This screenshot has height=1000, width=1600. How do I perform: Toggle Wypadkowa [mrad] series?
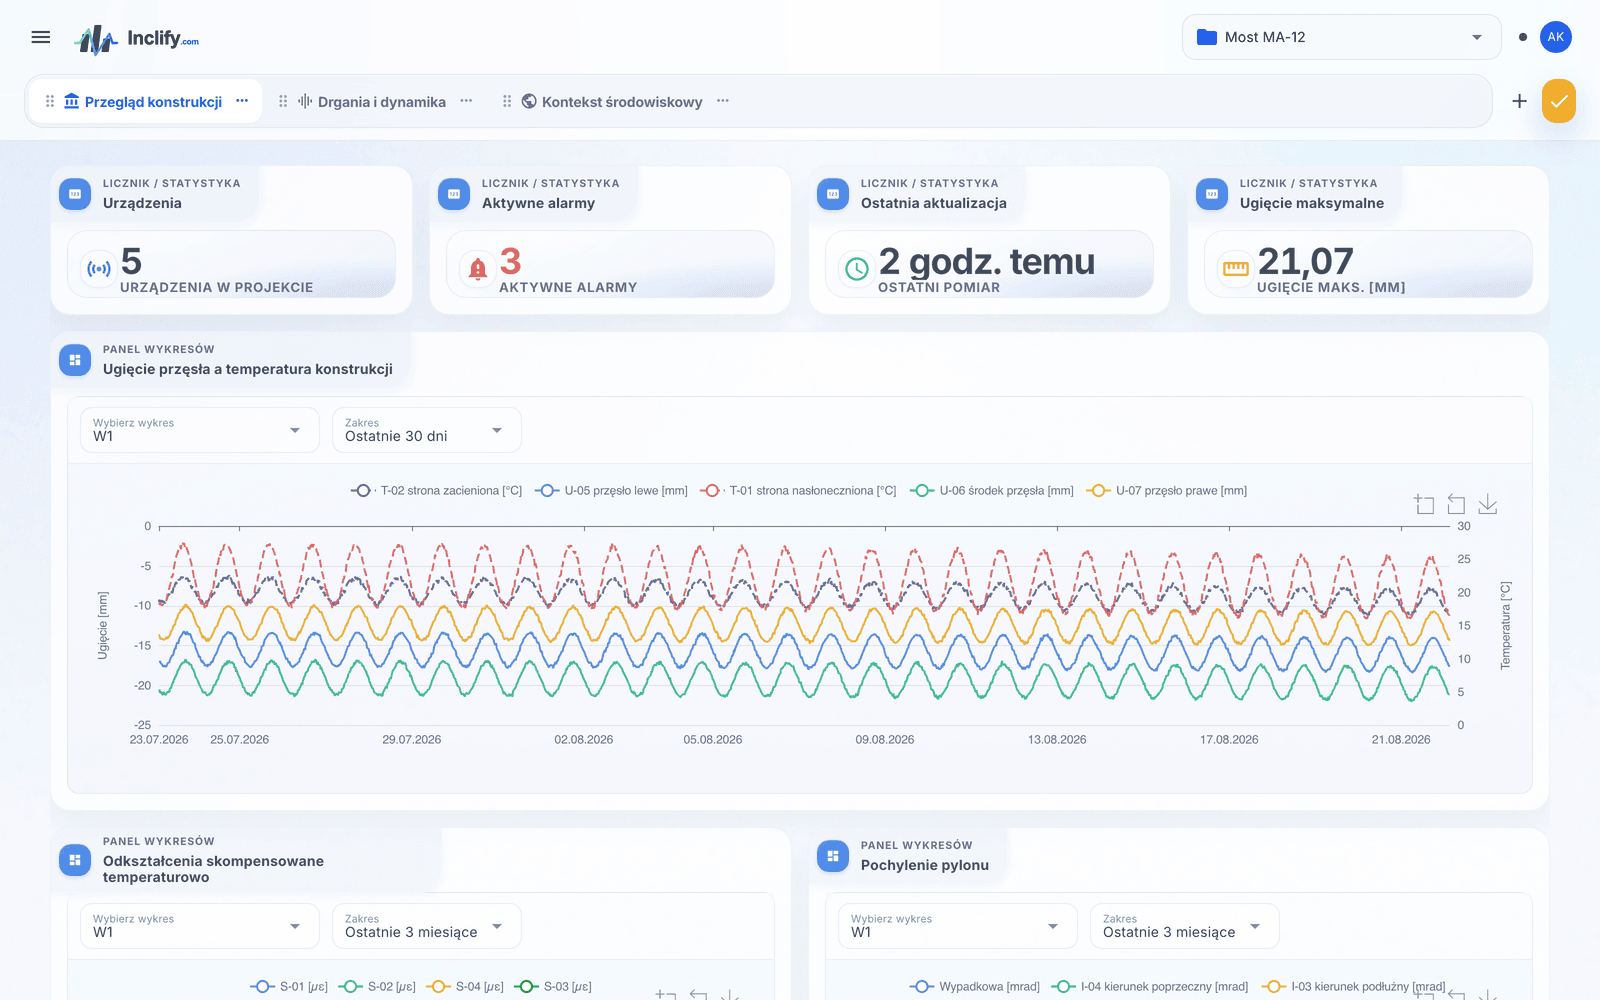[x=975, y=987]
